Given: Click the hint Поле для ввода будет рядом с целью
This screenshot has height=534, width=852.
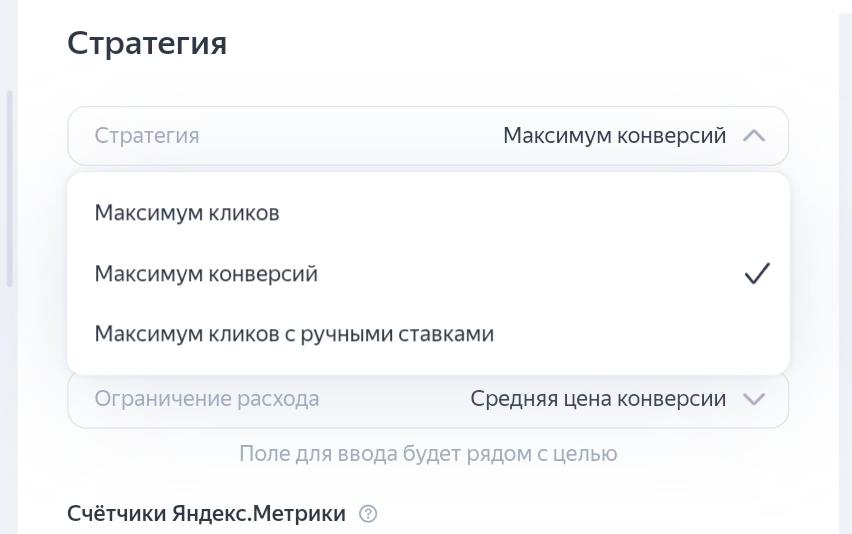Looking at the screenshot, I should tap(428, 454).
